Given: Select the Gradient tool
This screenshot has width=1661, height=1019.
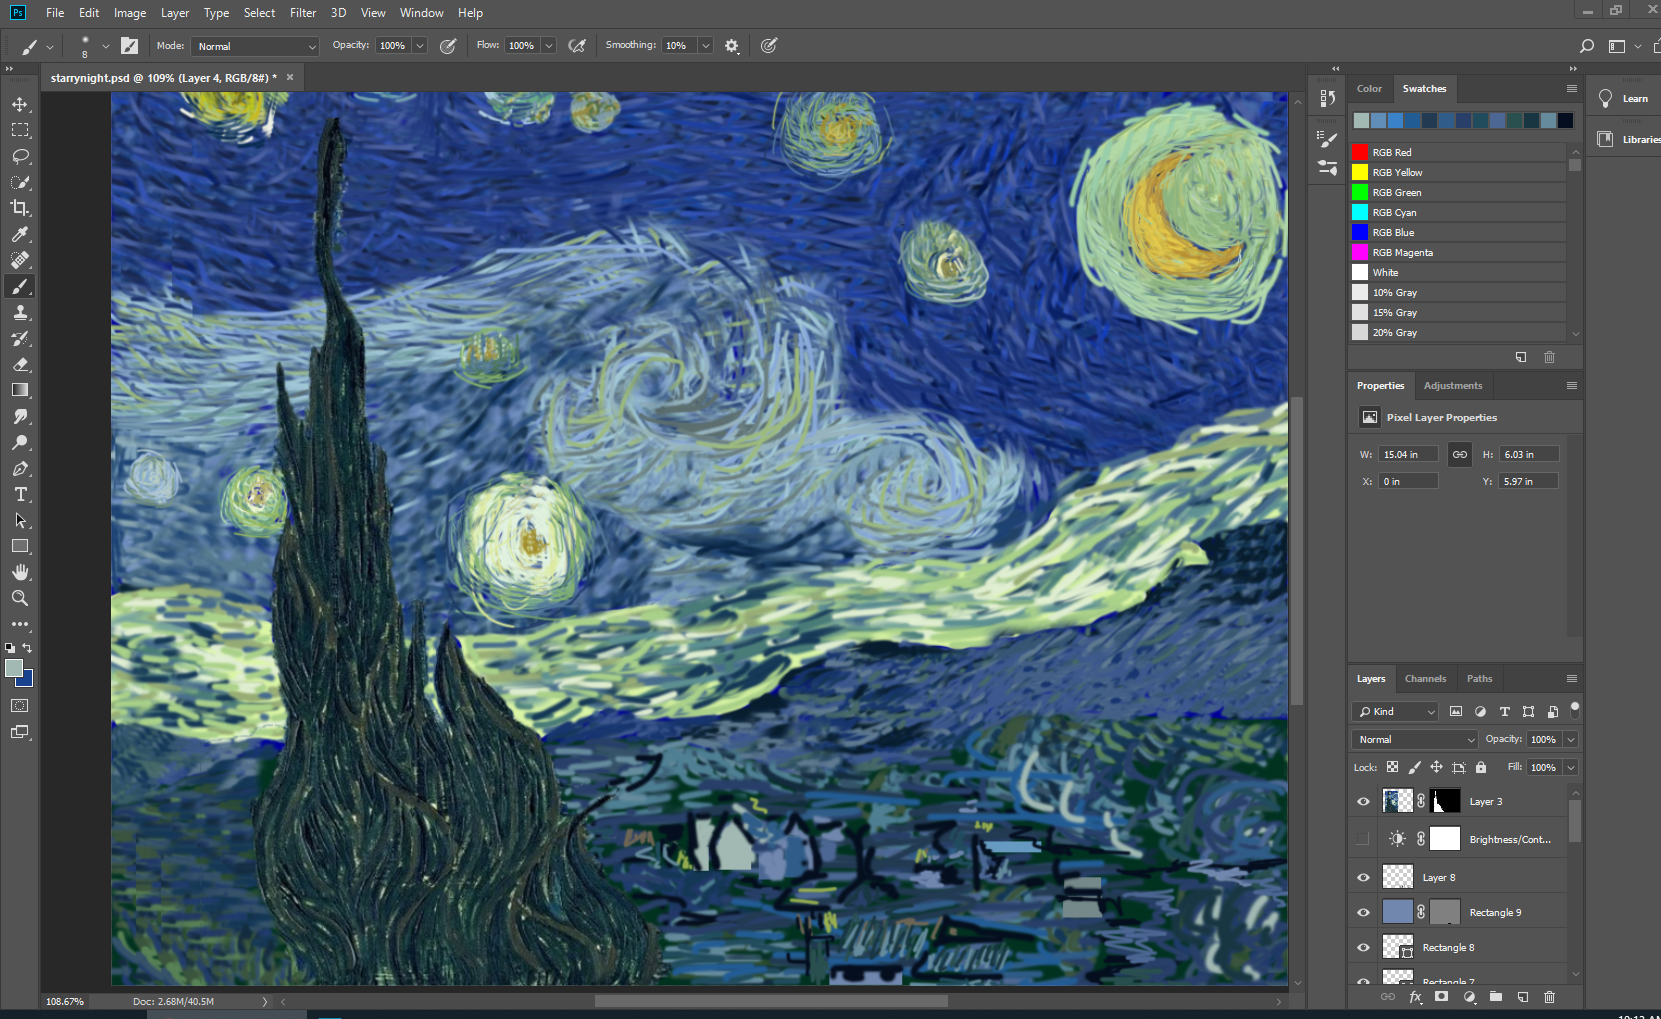Looking at the screenshot, I should 20,390.
